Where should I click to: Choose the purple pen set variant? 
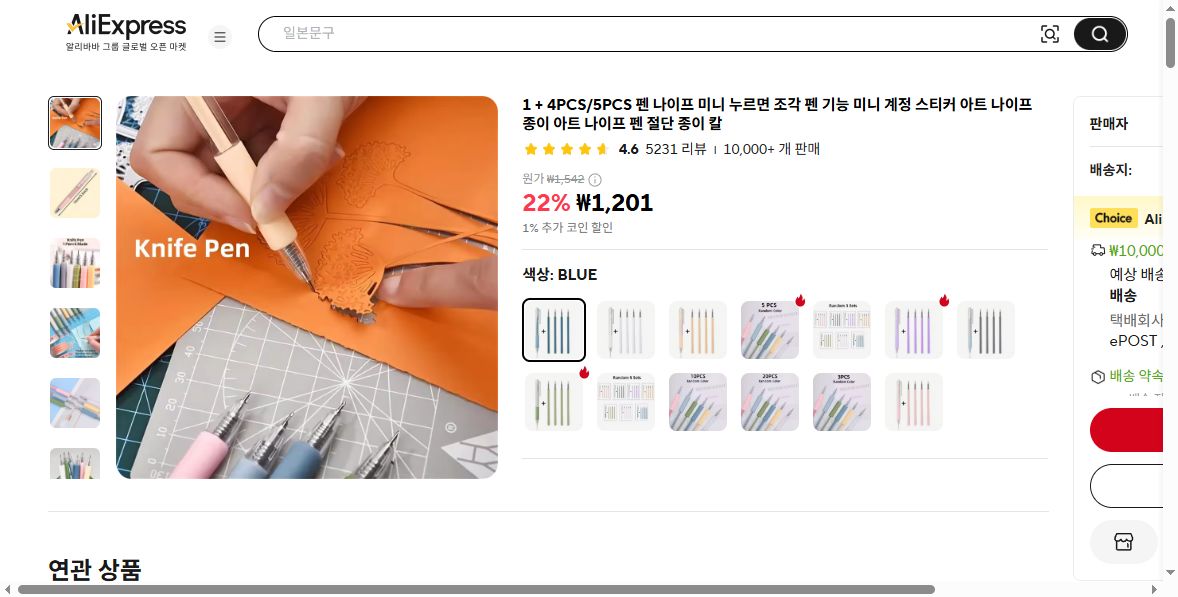point(914,330)
